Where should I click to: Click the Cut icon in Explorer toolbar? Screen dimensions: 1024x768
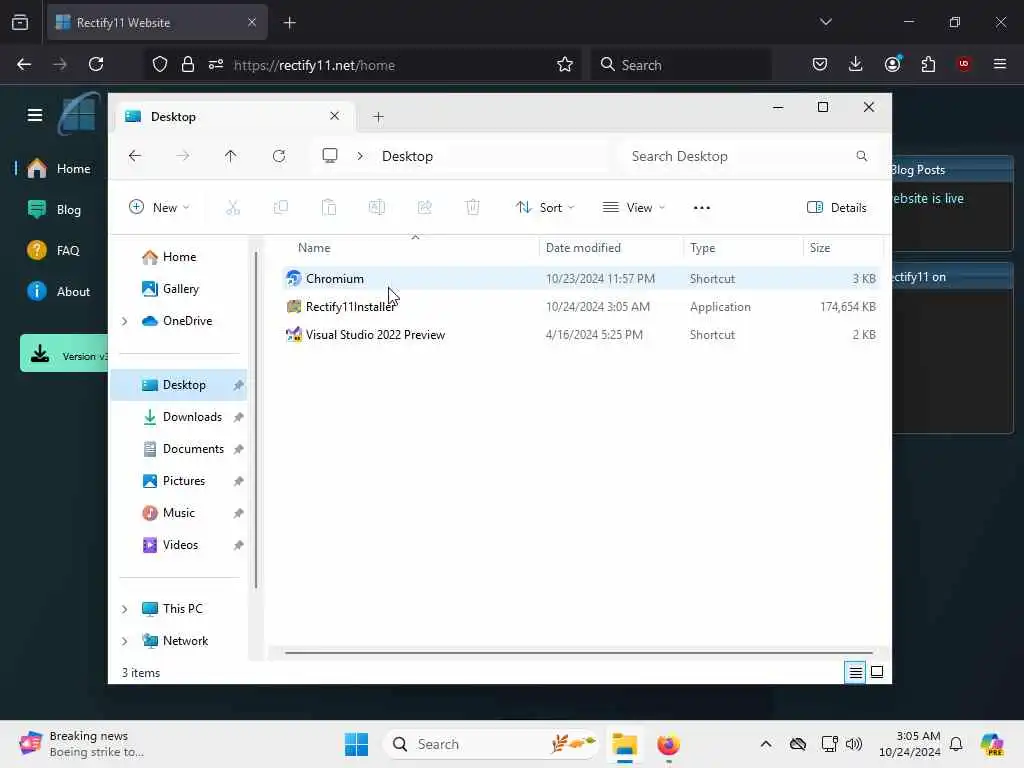click(232, 208)
